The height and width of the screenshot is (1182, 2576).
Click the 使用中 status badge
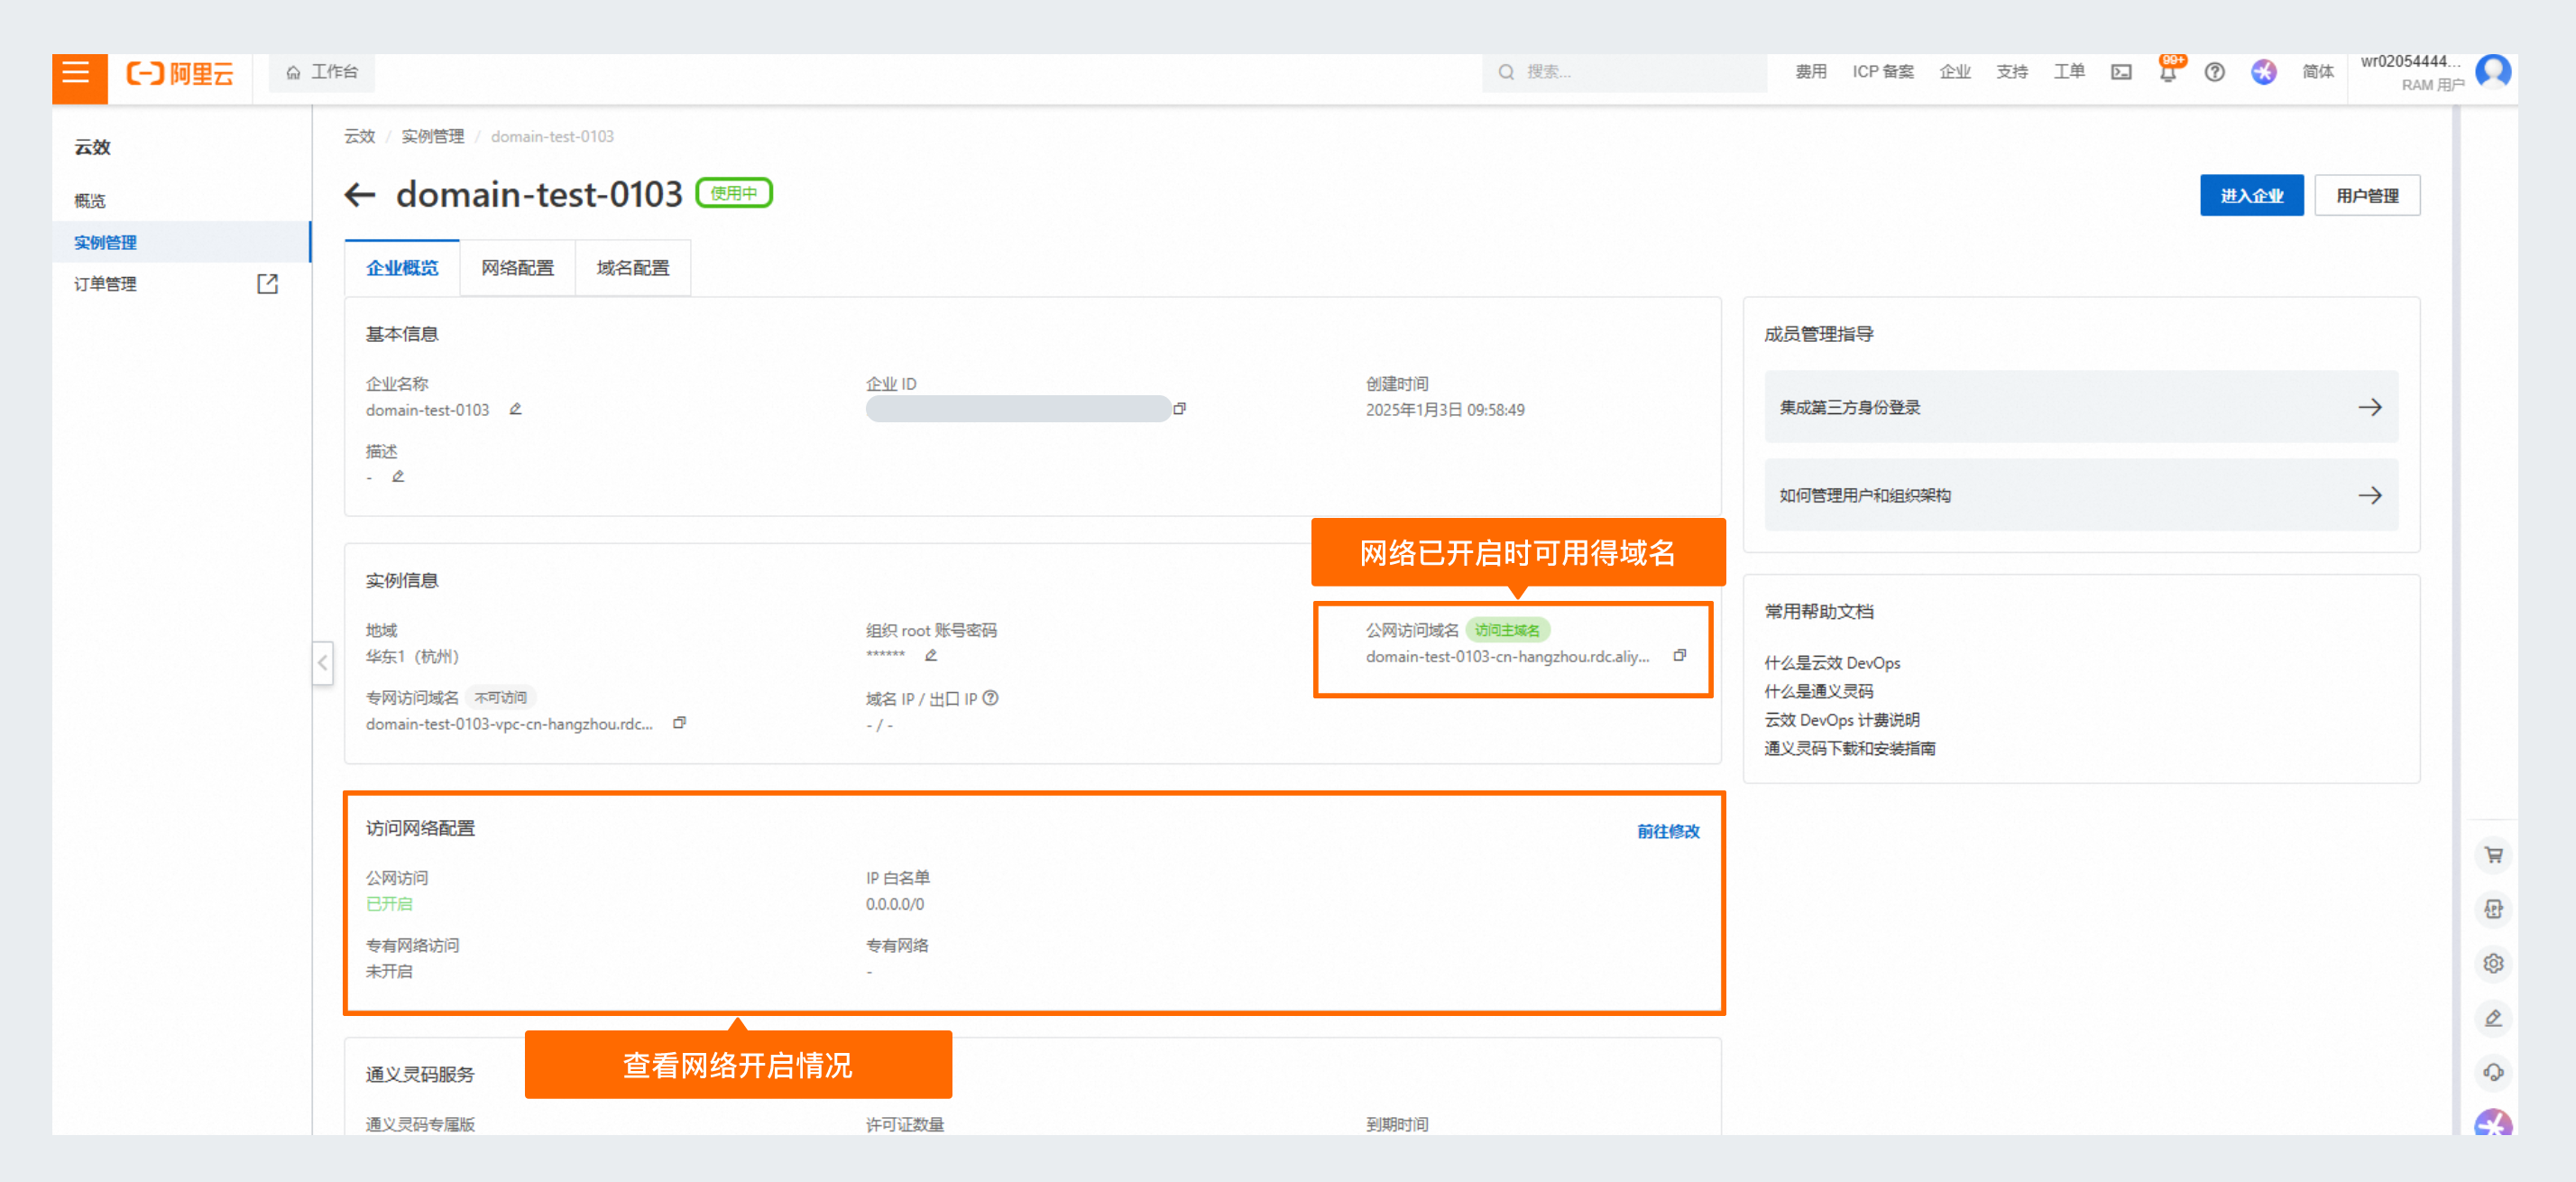pos(734,193)
